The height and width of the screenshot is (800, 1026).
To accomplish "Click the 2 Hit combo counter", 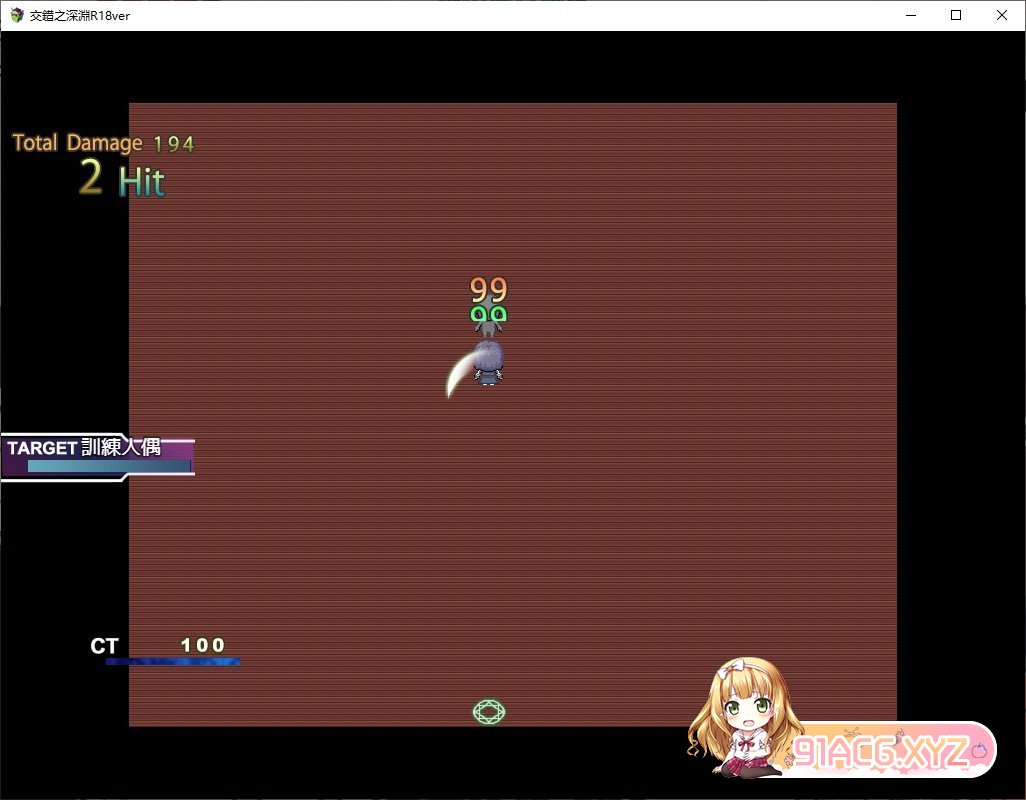I will coord(121,180).
